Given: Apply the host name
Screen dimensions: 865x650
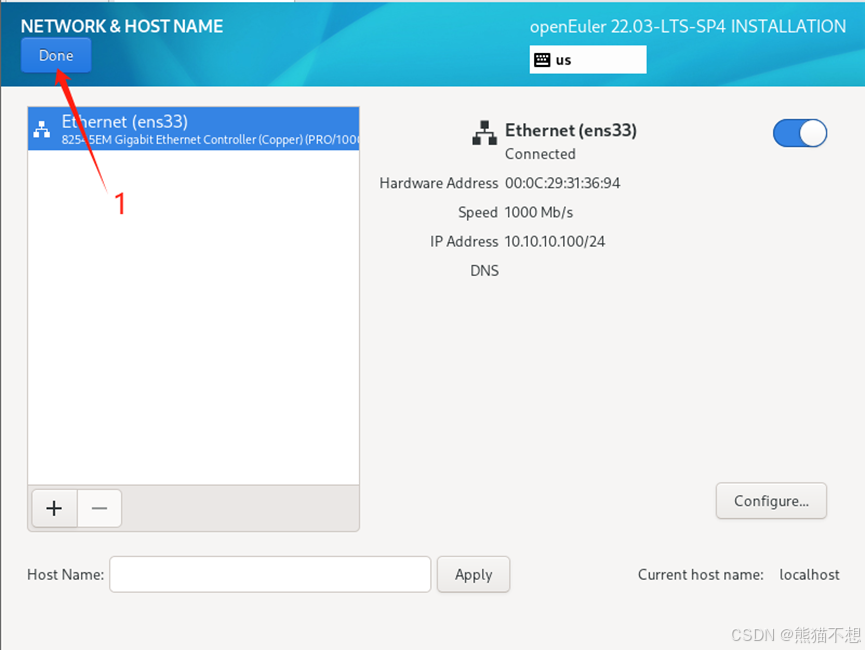Looking at the screenshot, I should [473, 574].
